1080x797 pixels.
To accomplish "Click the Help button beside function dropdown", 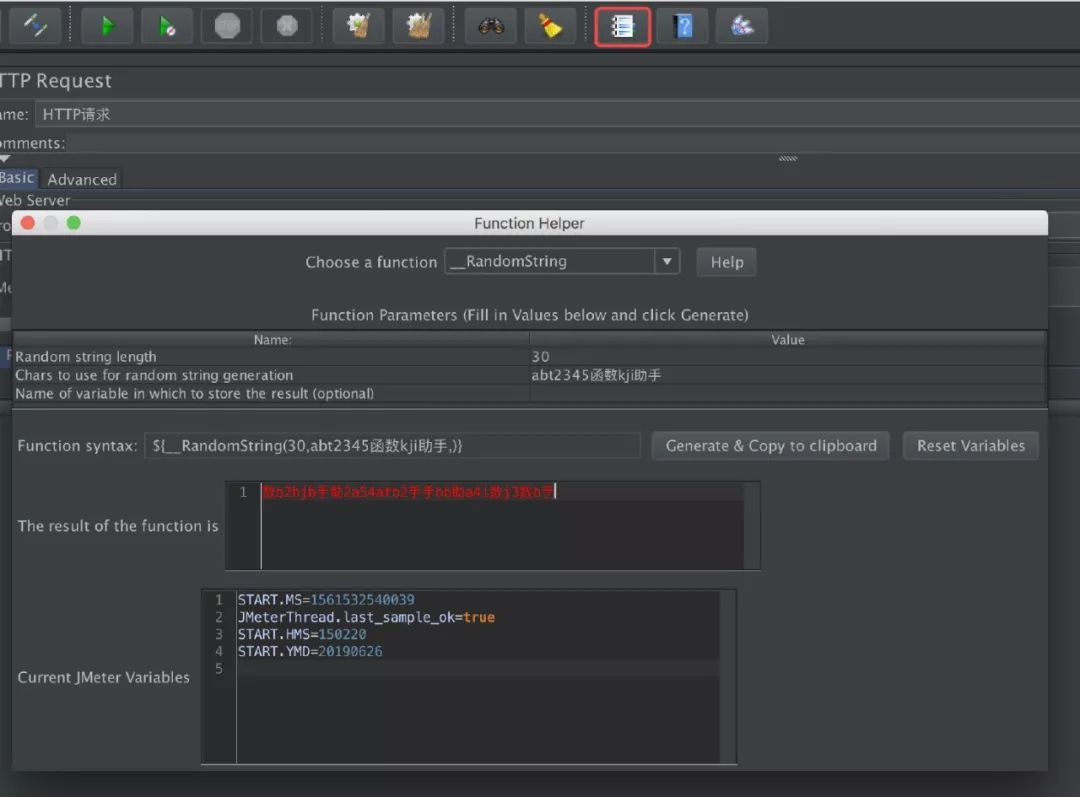I will pyautogui.click(x=726, y=262).
